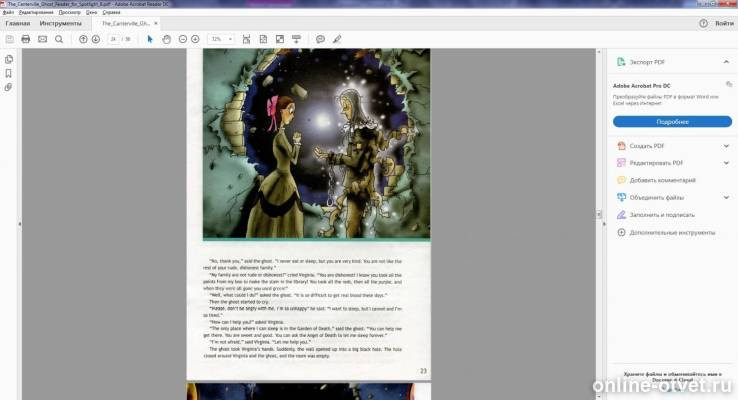Click the Edit PDF tool icon
This screenshot has width=738, height=400.
tap(621, 163)
